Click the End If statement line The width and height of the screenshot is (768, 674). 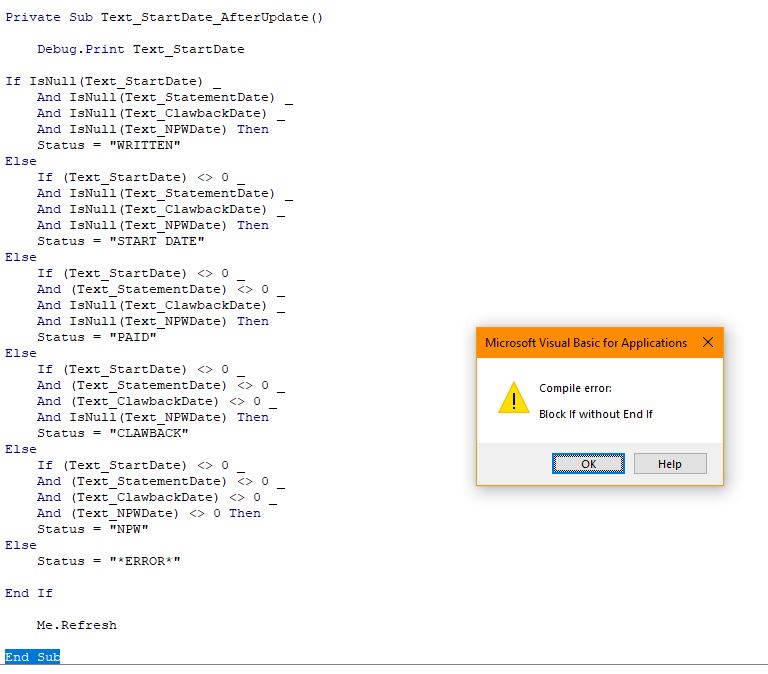pos(29,593)
